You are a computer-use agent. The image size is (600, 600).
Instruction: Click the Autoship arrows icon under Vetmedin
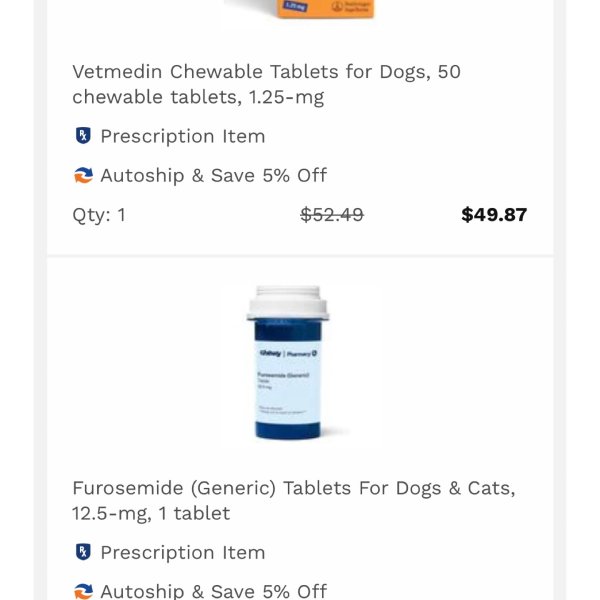83,176
